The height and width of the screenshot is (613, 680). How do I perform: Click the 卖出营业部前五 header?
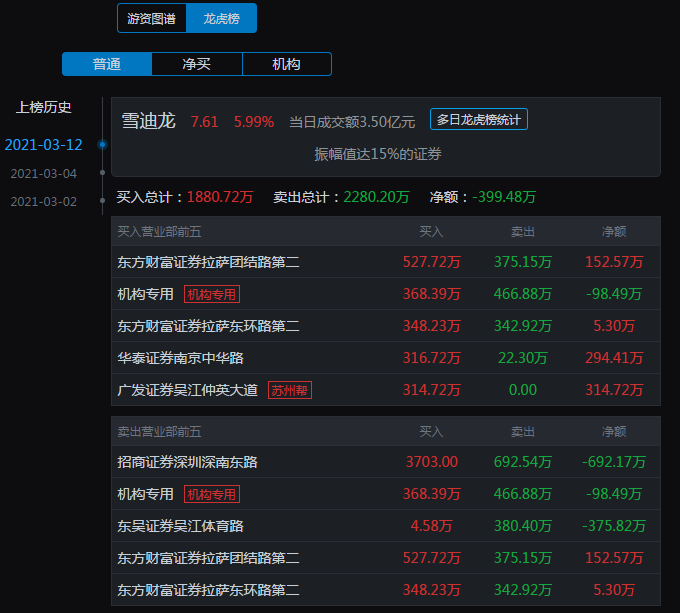click(159, 431)
